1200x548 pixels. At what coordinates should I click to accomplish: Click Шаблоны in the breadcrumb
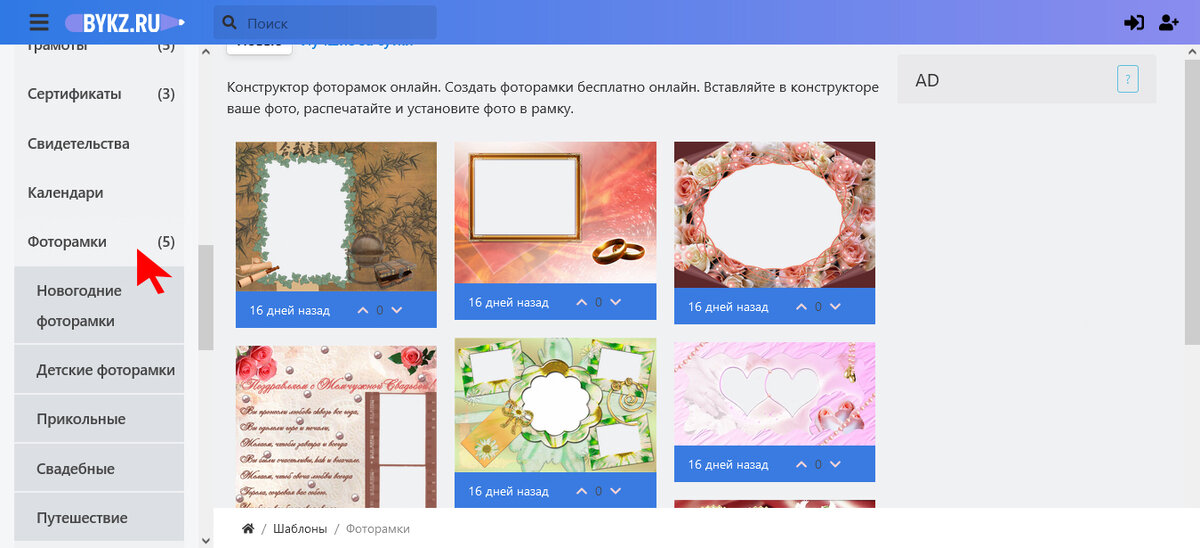click(300, 528)
